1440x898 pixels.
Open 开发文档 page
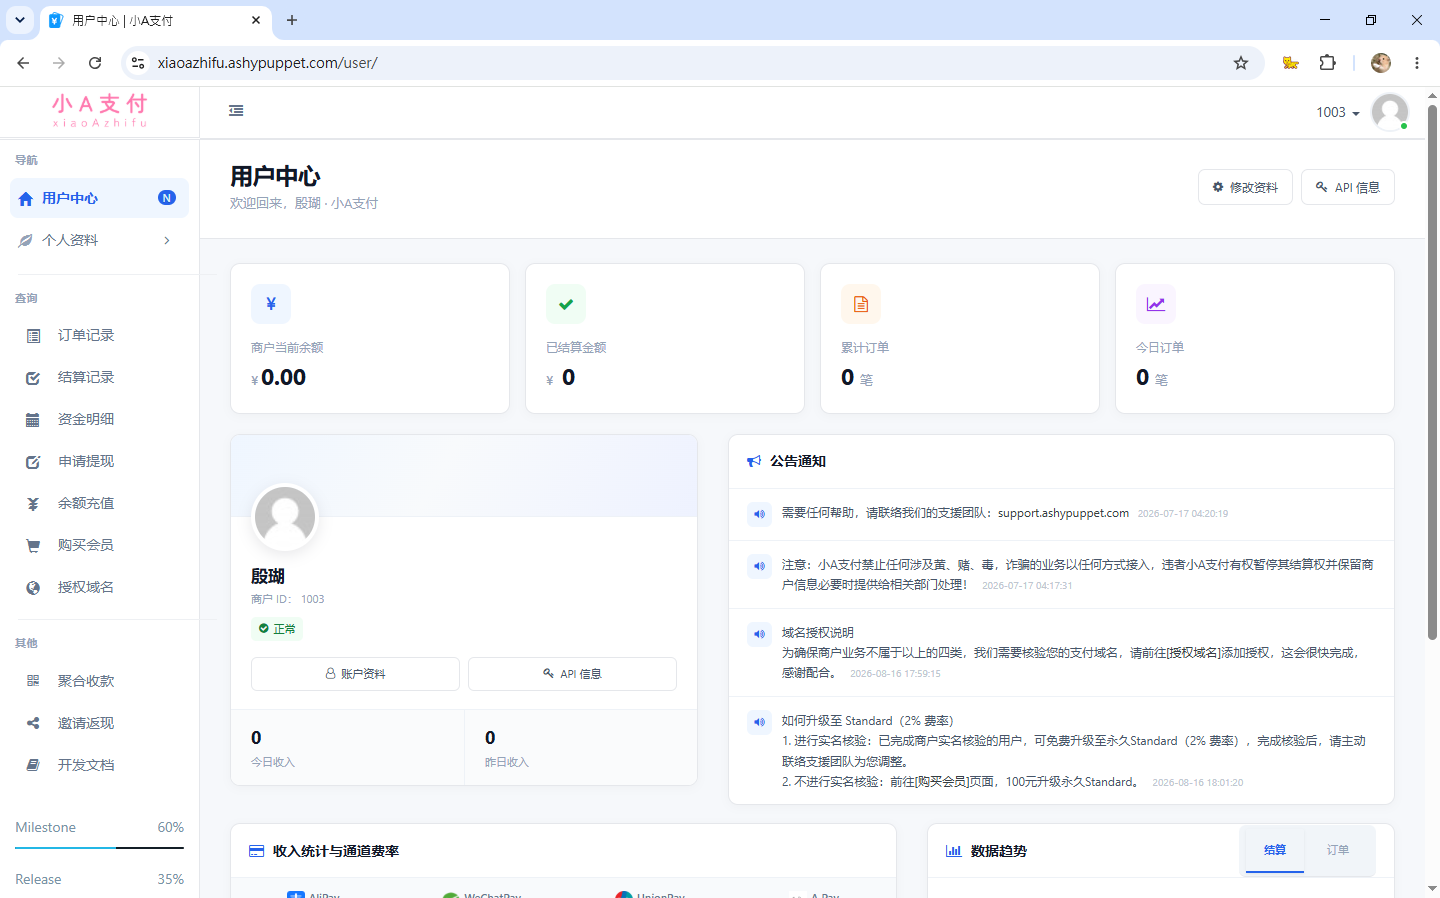[x=86, y=765]
